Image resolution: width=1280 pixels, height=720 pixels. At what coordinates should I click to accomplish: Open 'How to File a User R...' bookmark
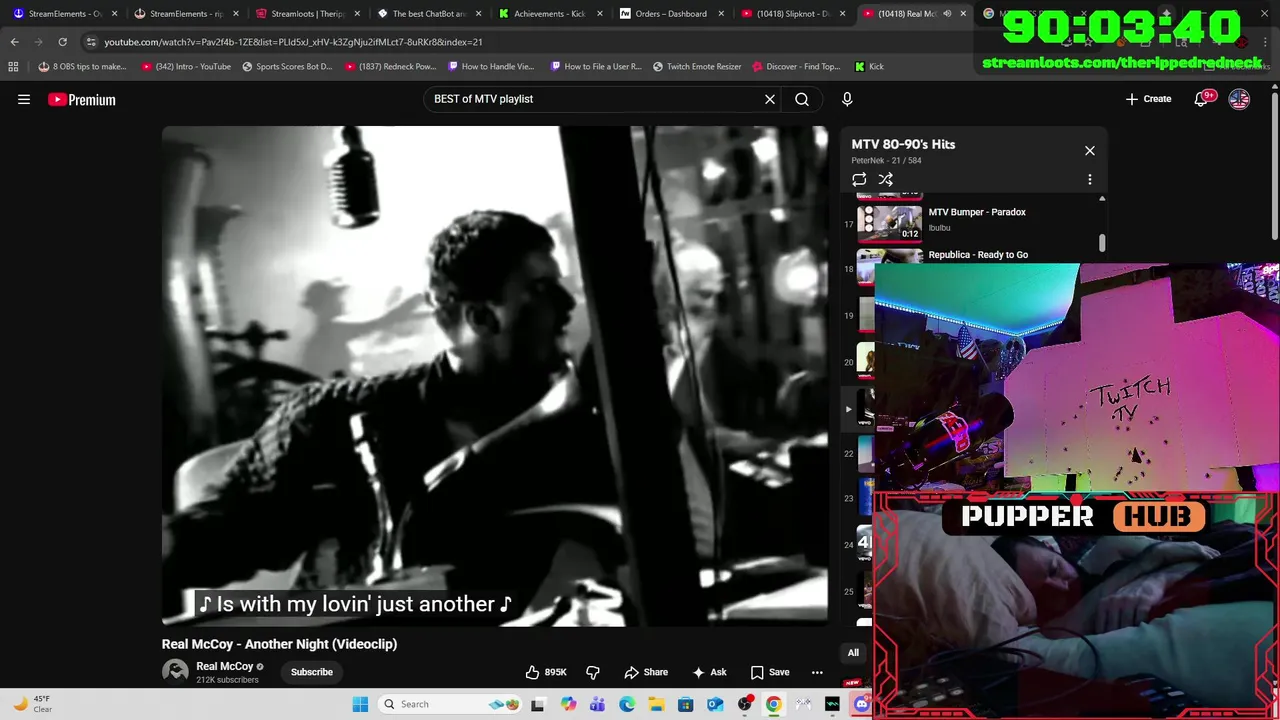coord(596,66)
